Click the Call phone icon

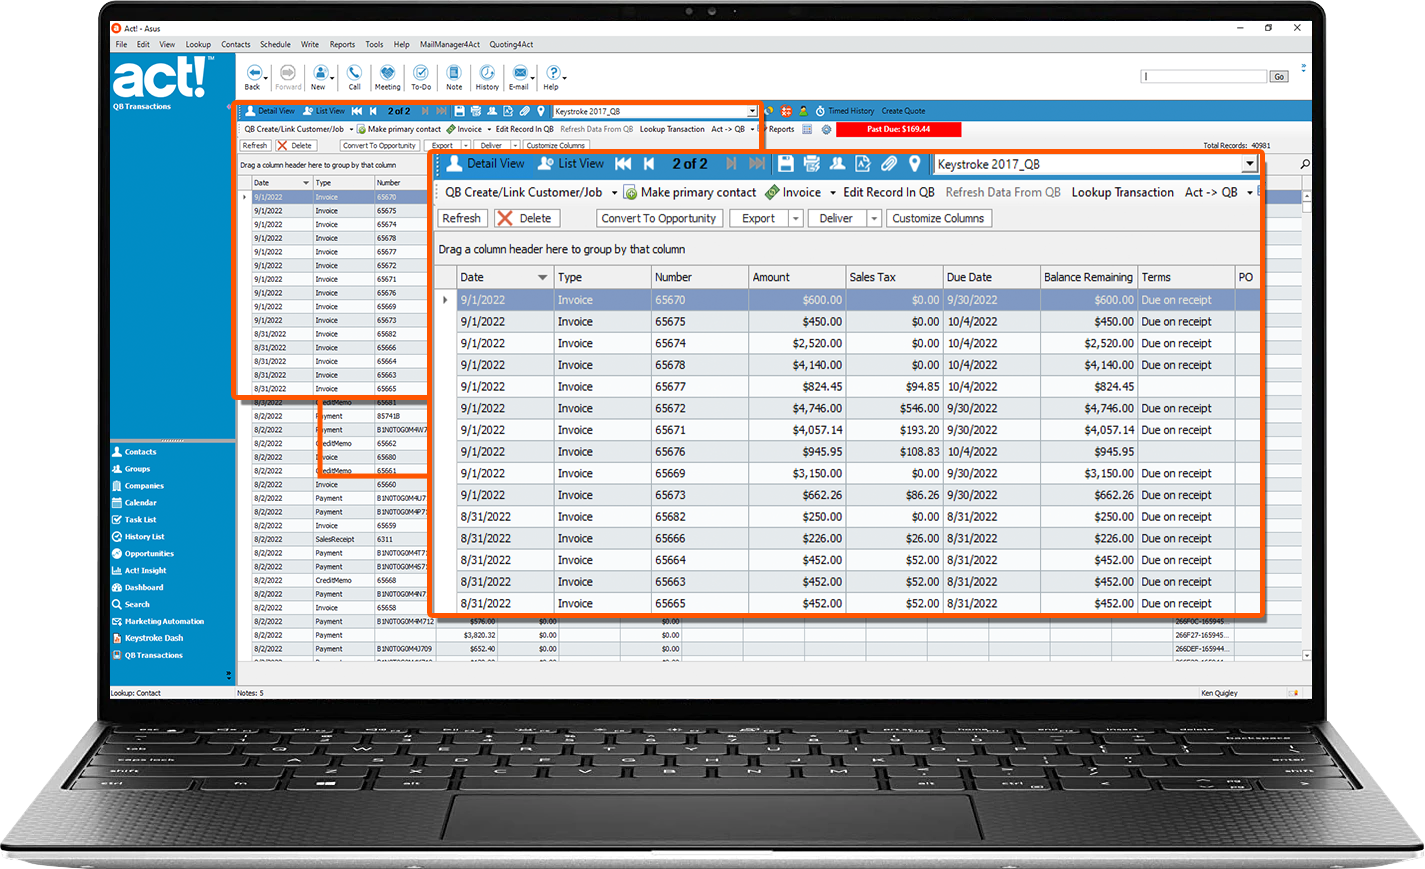coord(354,73)
